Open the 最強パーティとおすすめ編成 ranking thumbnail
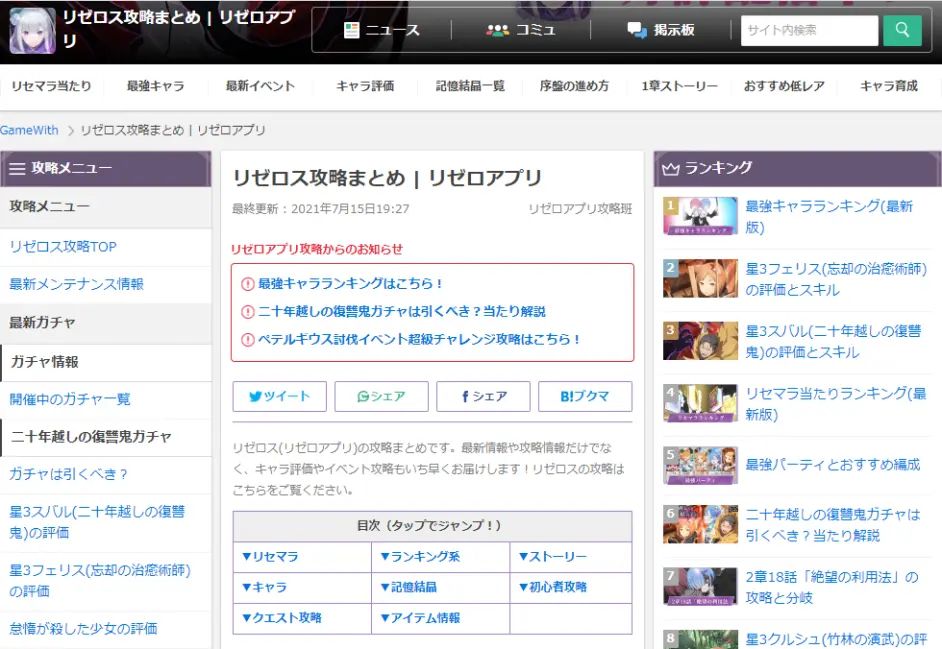 point(700,464)
